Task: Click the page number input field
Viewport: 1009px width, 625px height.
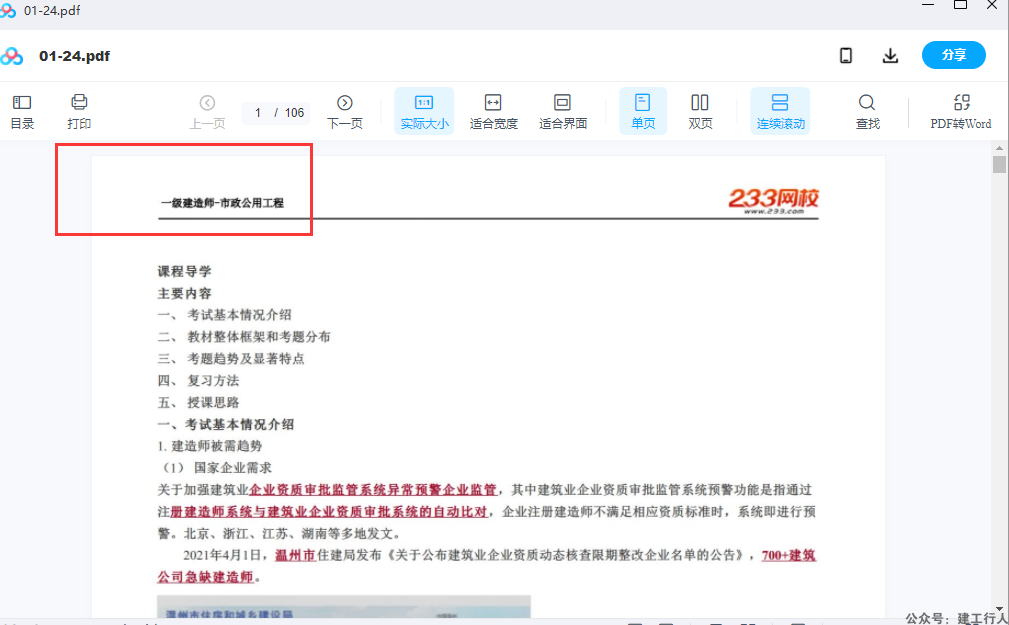Action: (x=258, y=113)
